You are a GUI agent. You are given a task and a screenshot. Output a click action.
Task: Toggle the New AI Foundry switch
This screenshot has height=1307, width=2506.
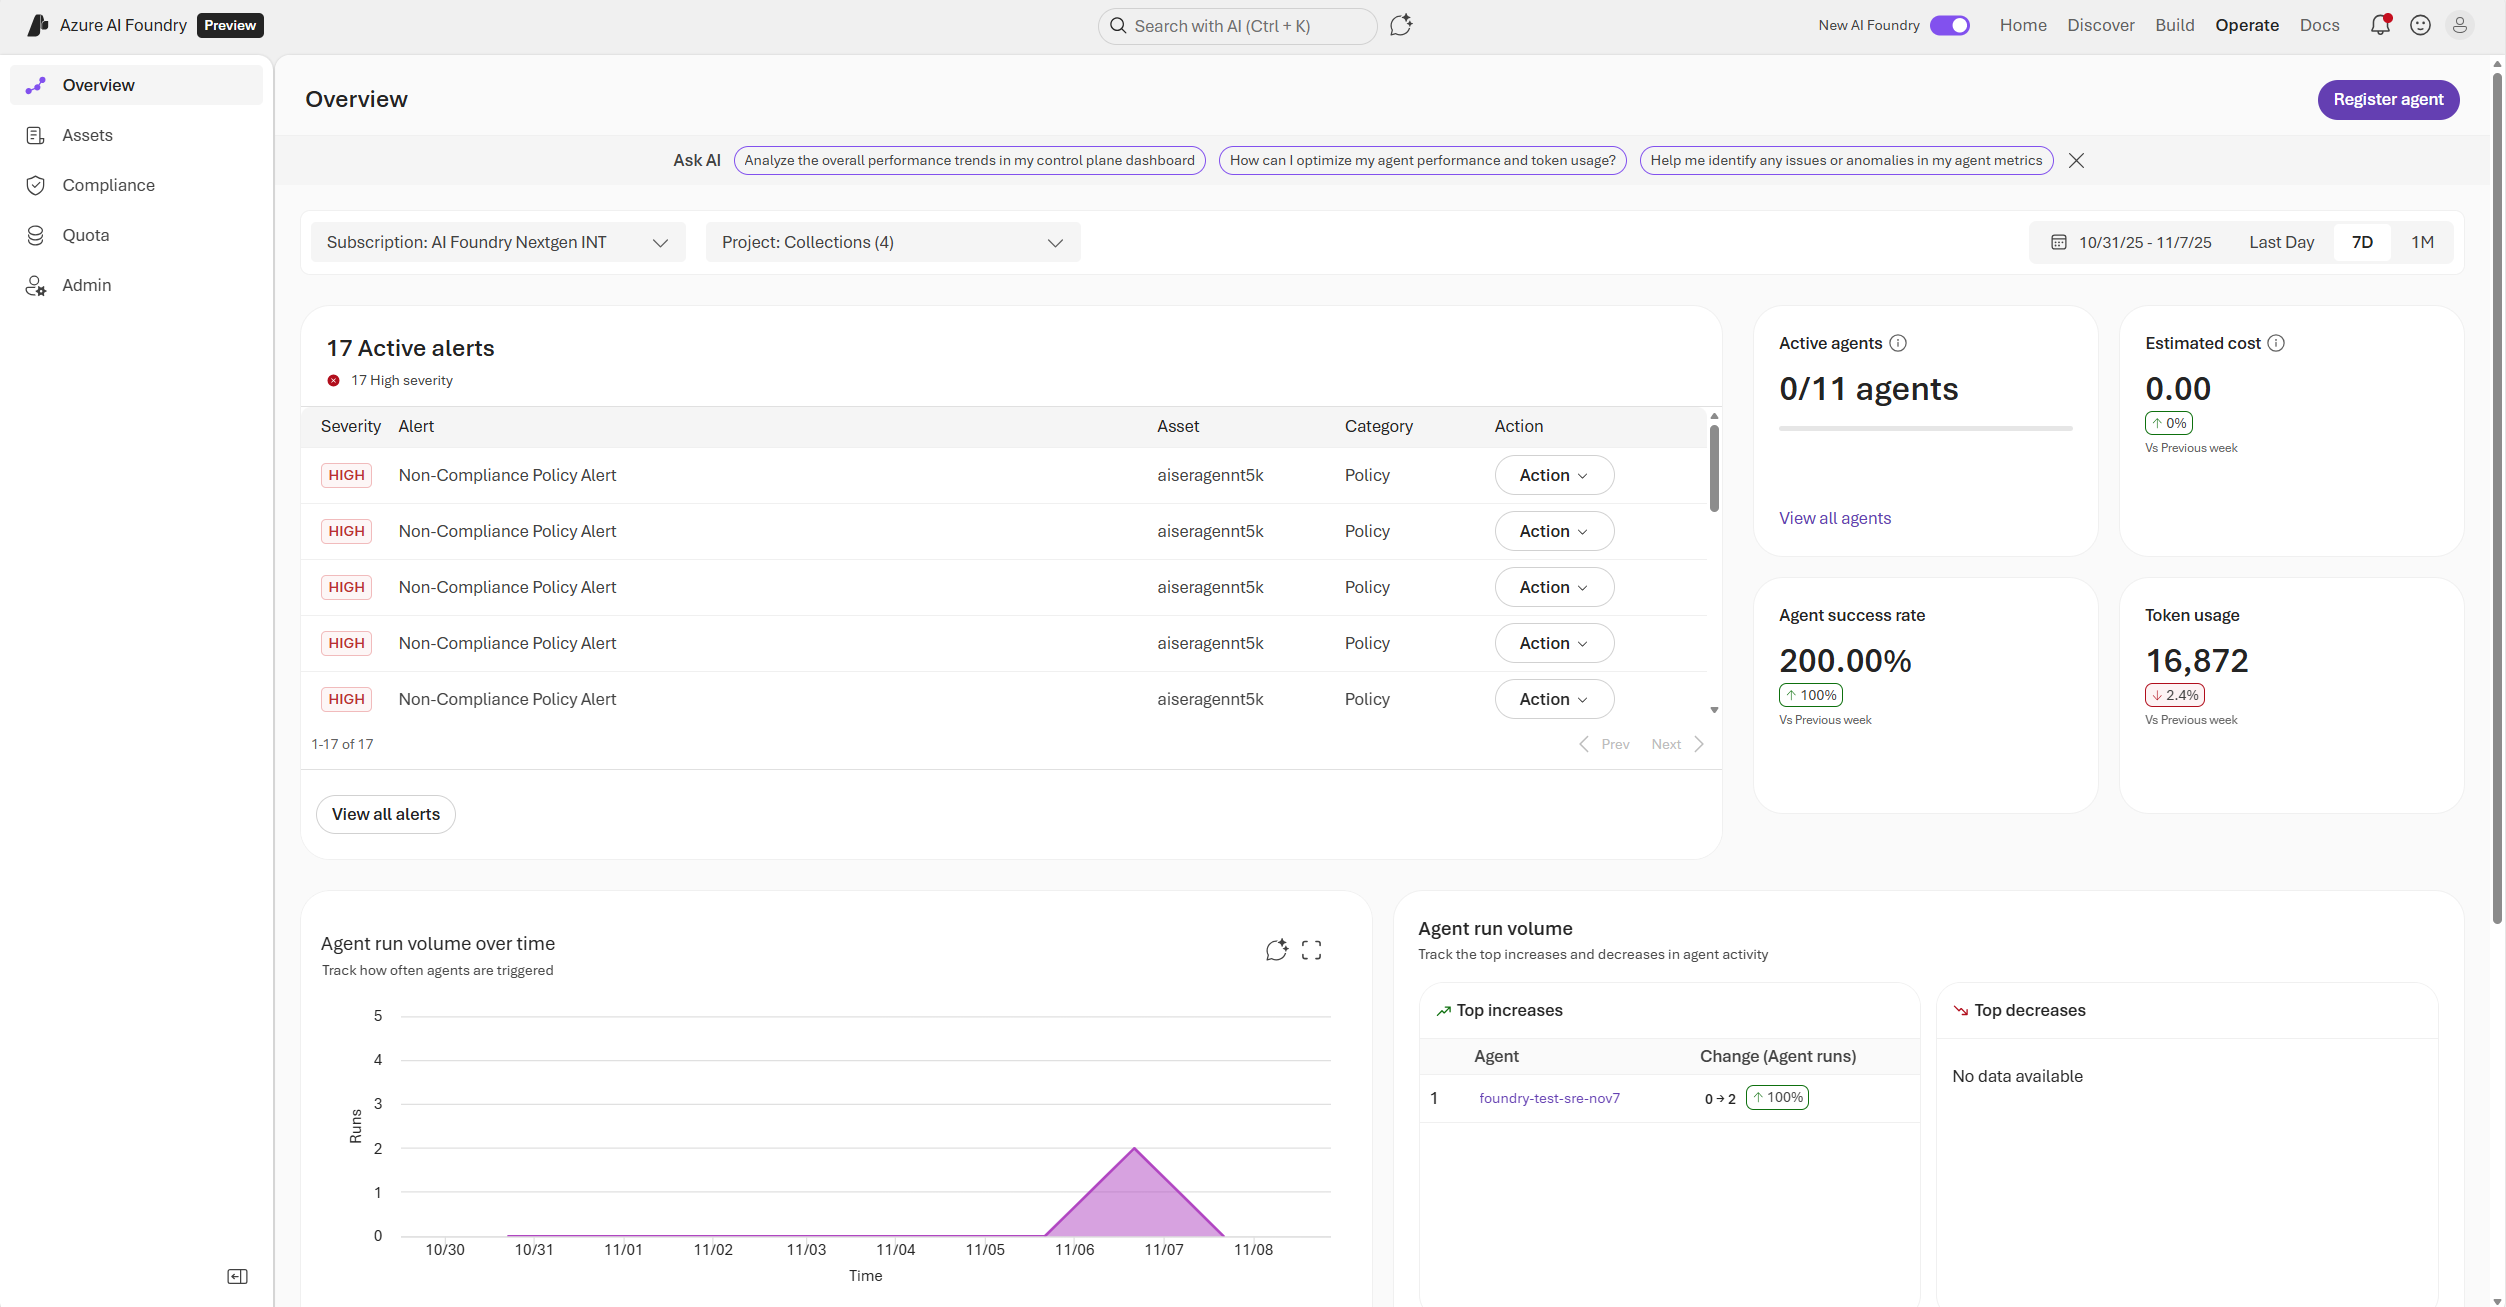[1949, 25]
